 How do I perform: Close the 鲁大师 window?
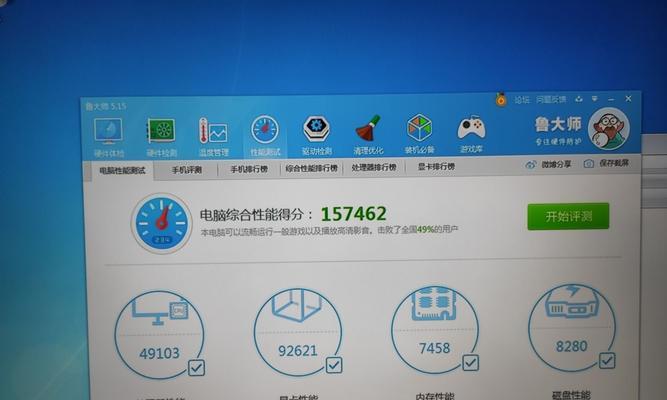click(628, 98)
